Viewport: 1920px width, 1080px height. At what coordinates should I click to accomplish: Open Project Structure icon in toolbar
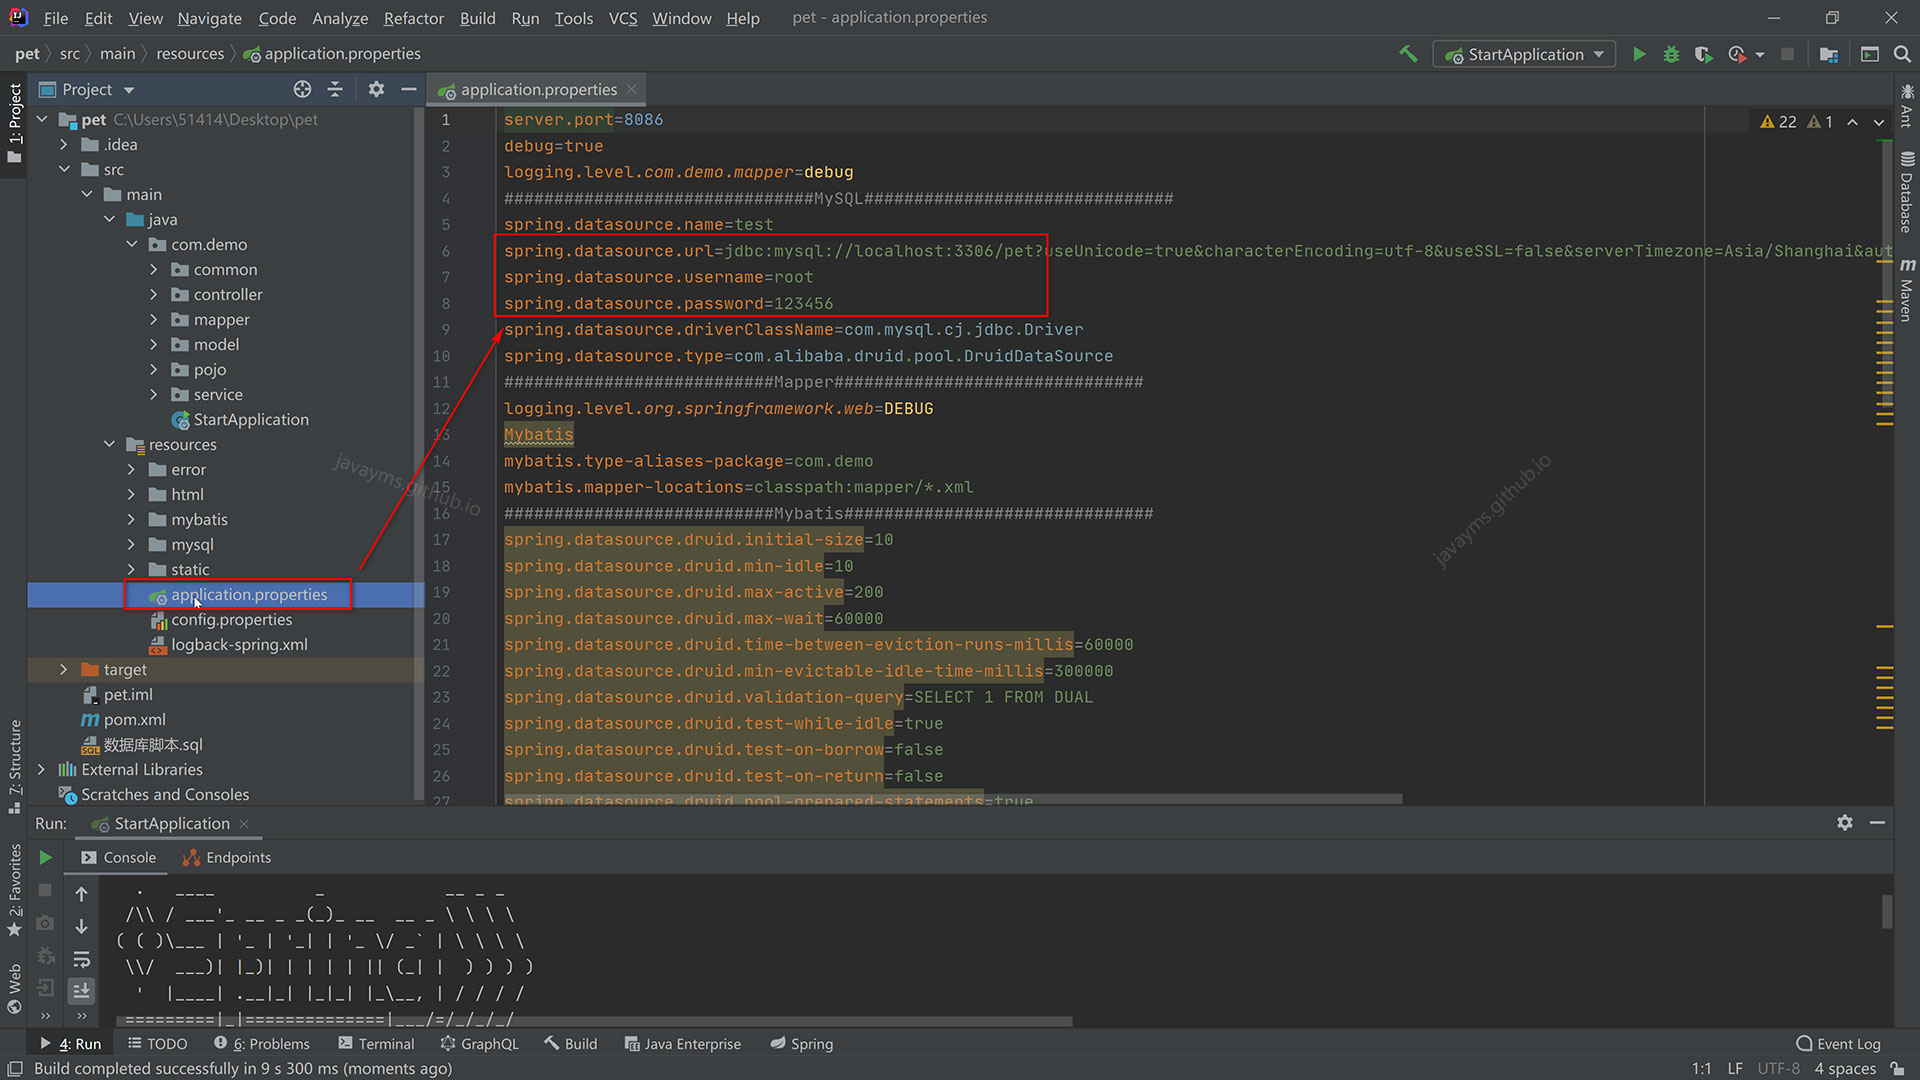coord(1829,54)
